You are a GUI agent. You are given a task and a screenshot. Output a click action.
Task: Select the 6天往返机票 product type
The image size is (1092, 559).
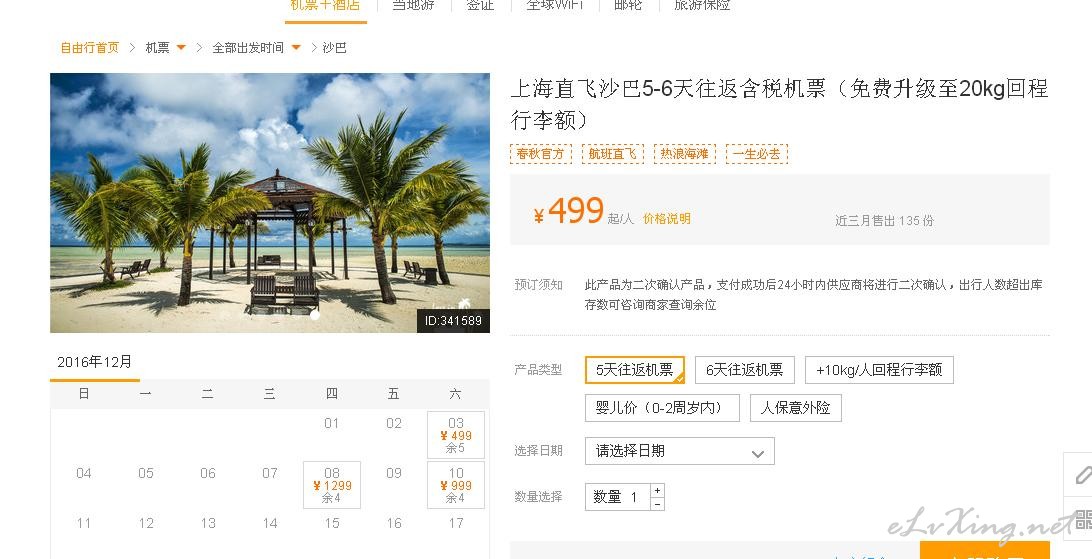(x=744, y=370)
